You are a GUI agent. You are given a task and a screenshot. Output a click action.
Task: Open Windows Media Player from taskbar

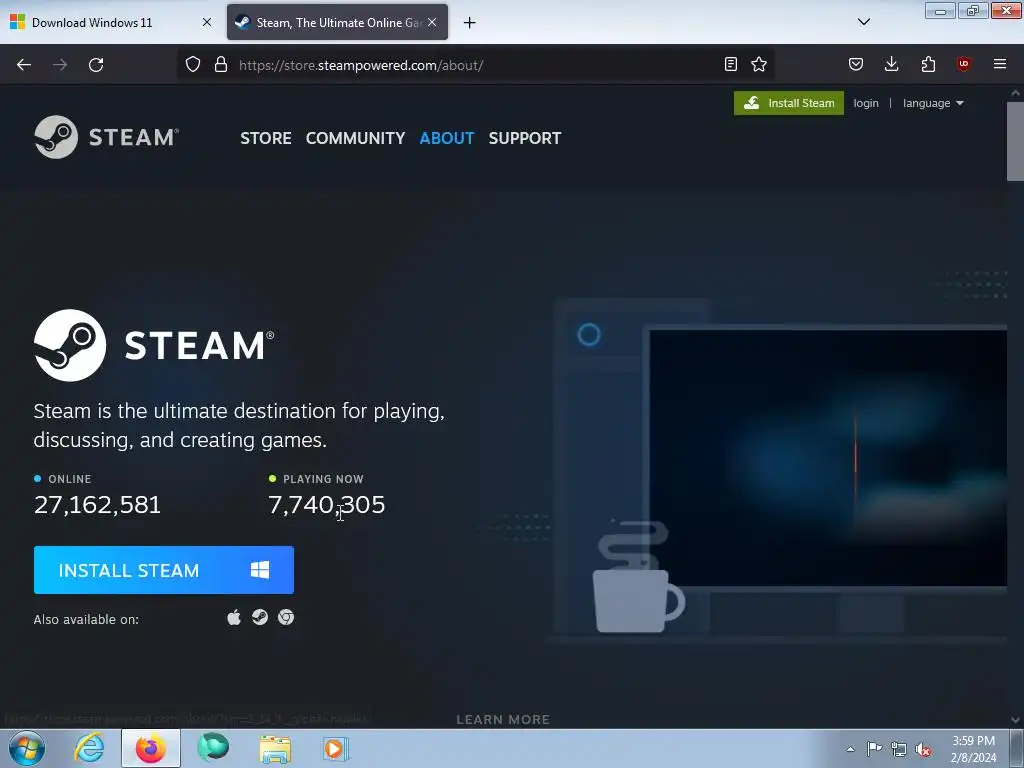pyautogui.click(x=336, y=748)
